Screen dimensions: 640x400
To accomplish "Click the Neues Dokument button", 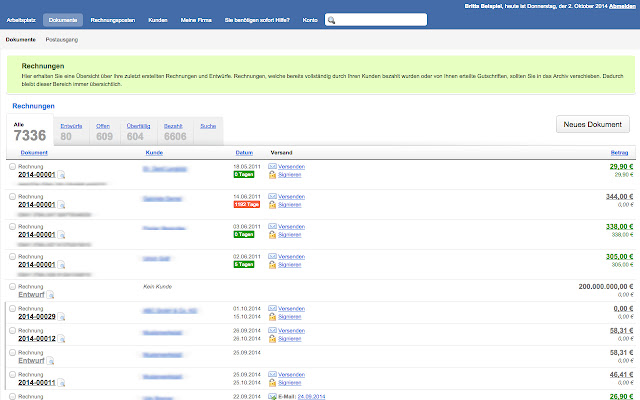I will [x=593, y=124].
